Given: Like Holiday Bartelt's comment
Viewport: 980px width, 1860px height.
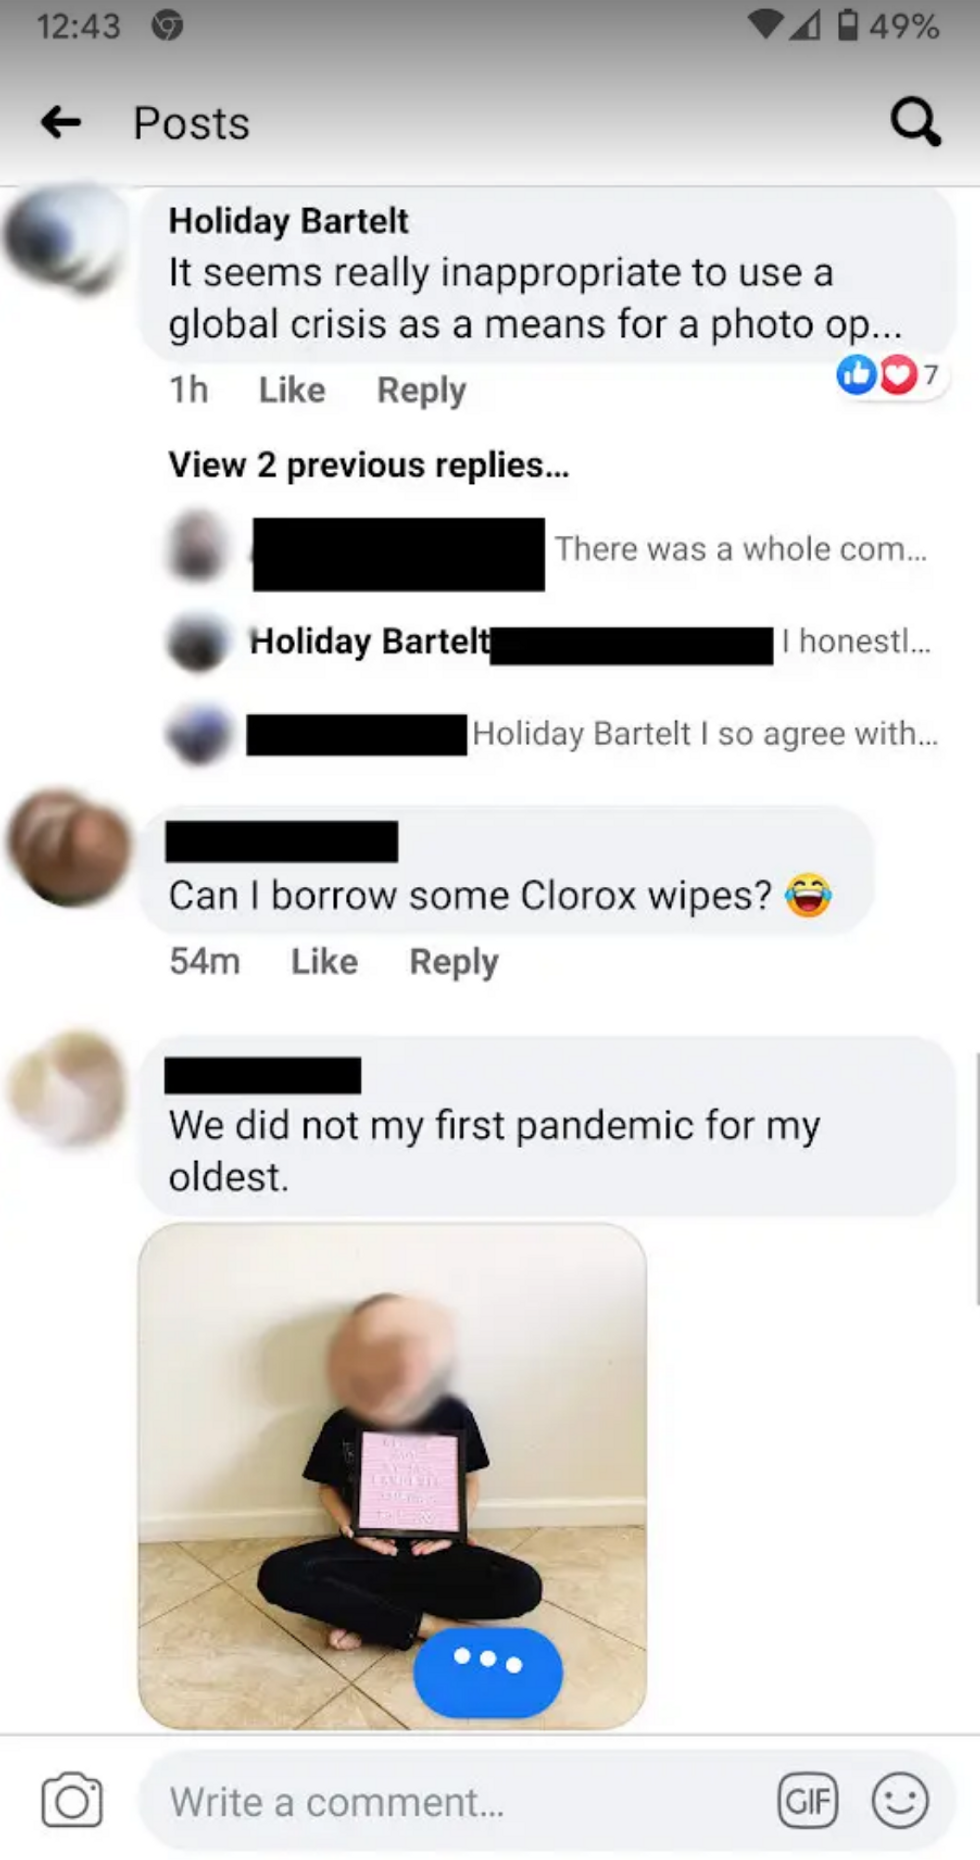Looking at the screenshot, I should tap(292, 390).
